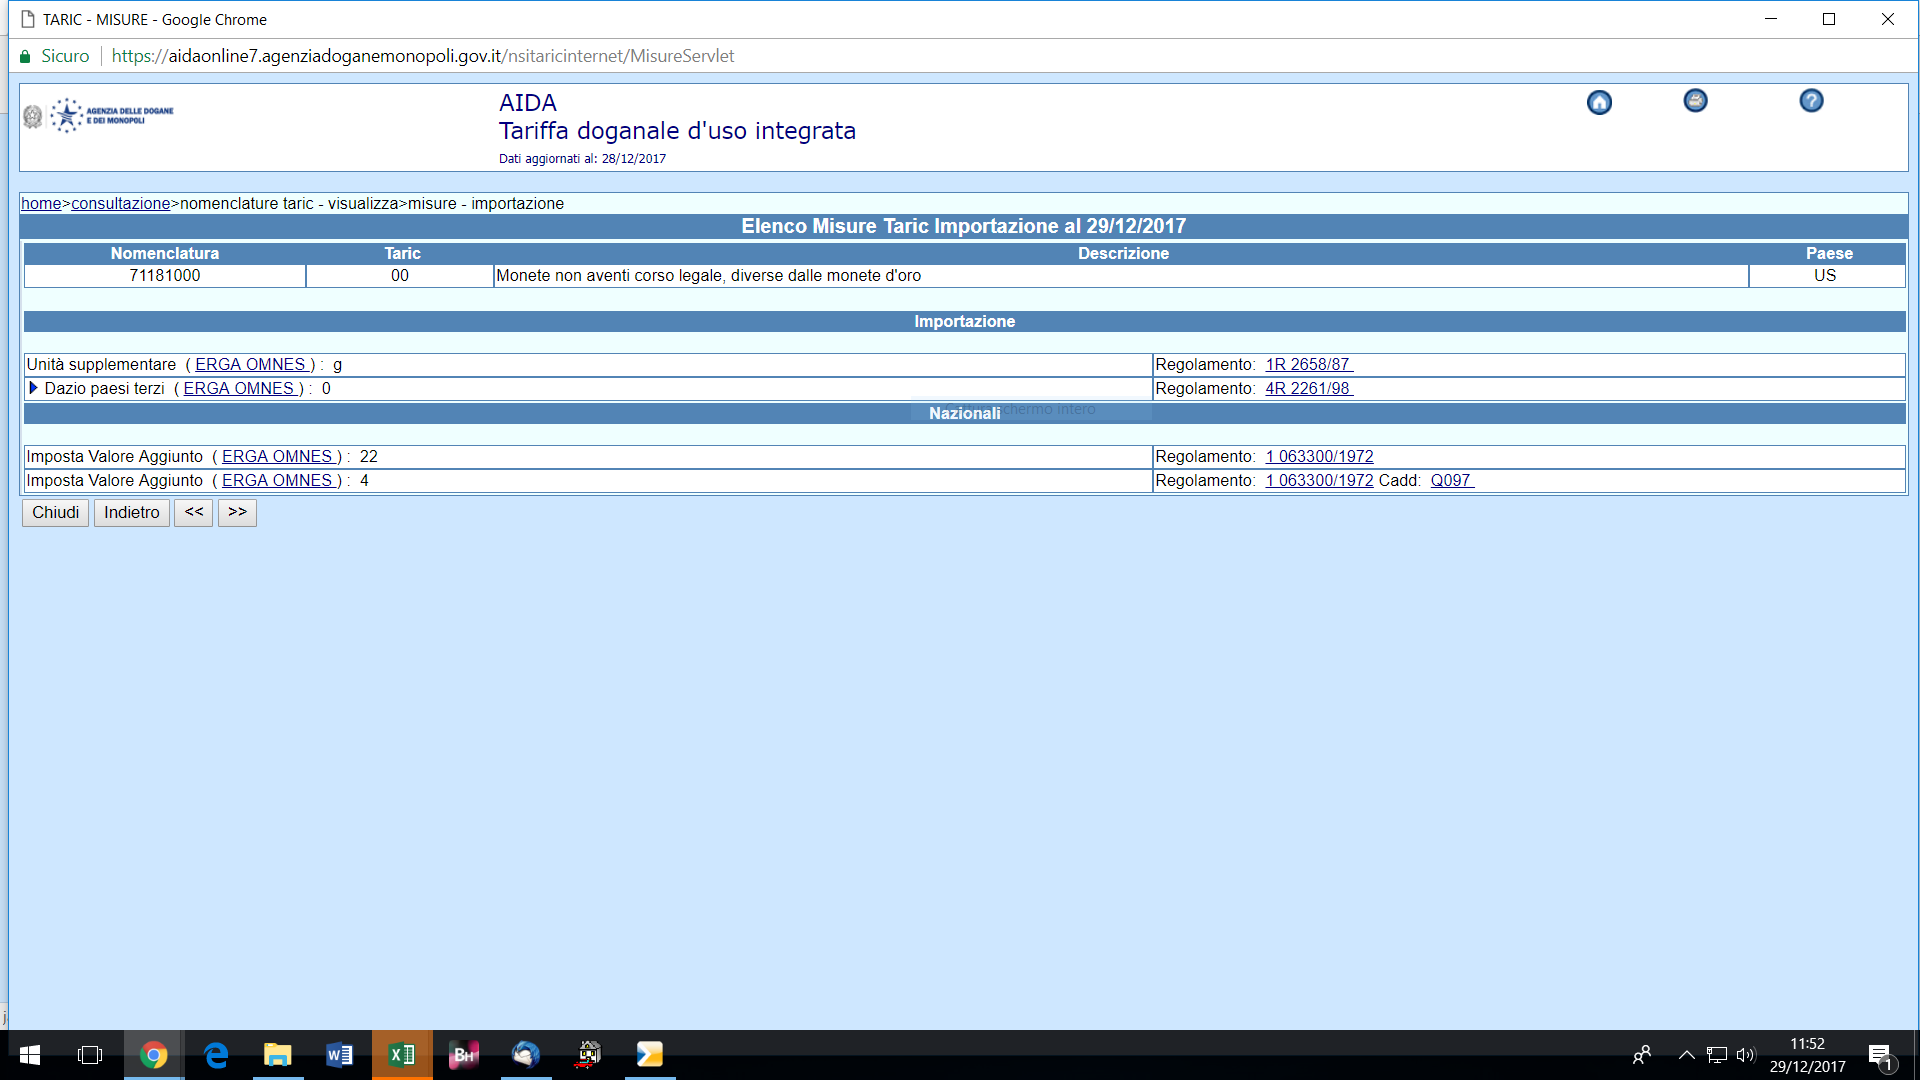The width and height of the screenshot is (1920, 1080).
Task: Show hidden system tray icons chevron
Action: coord(1686,1055)
